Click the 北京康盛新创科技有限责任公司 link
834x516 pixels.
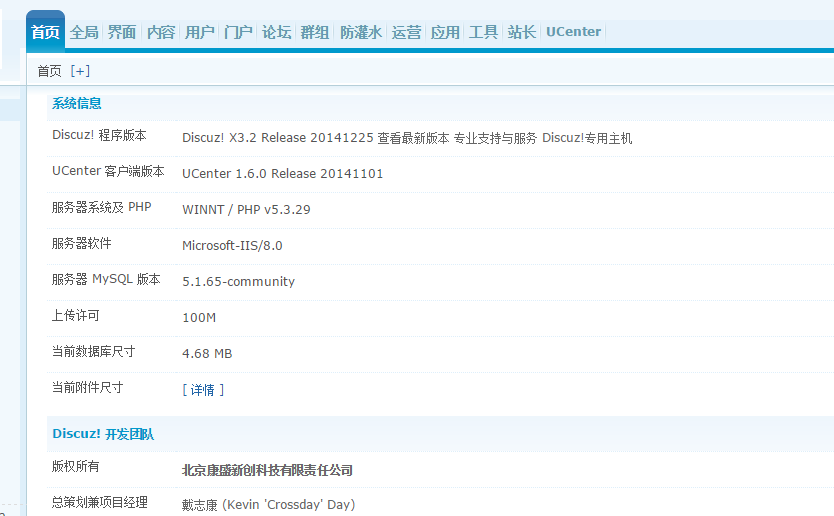point(268,470)
